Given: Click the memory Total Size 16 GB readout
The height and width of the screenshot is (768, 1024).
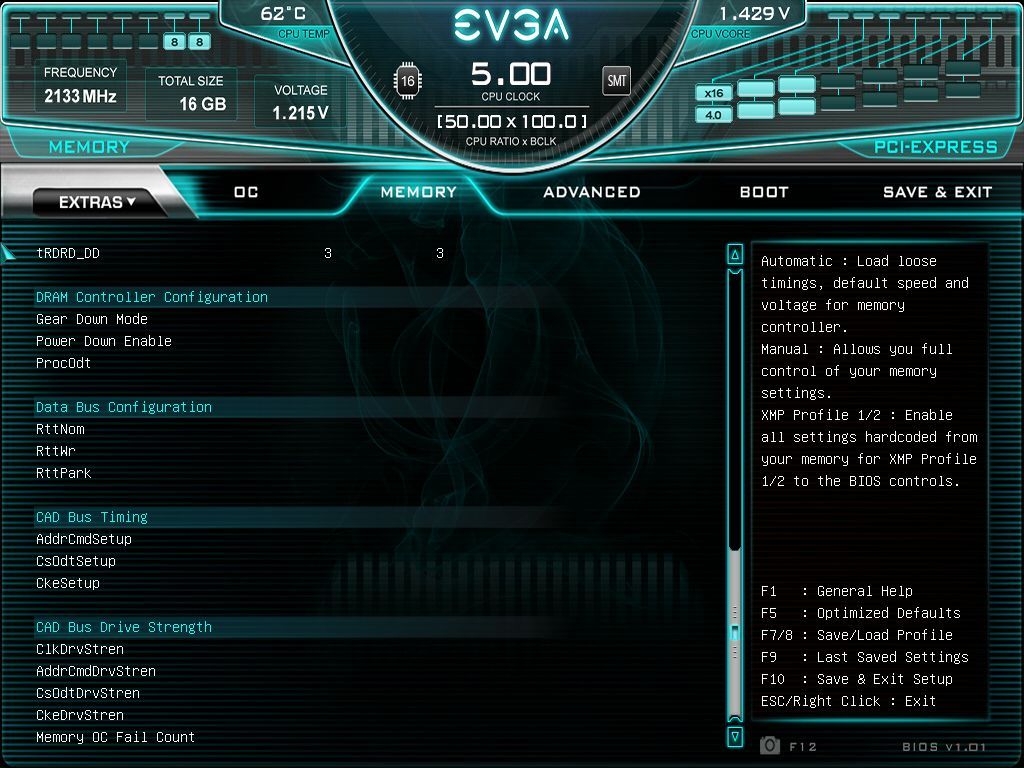Looking at the screenshot, I should pos(202,104).
